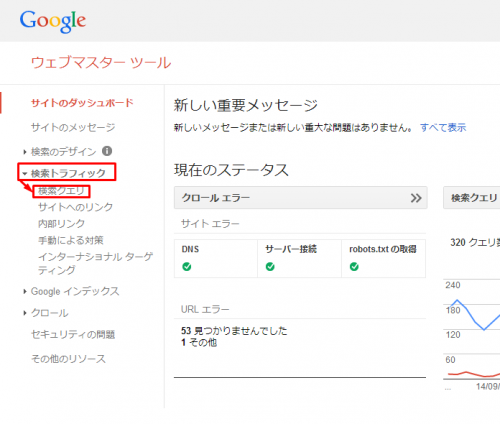The image size is (500, 424).
Task: Click the 320 クエリ count text
Action: (475, 242)
